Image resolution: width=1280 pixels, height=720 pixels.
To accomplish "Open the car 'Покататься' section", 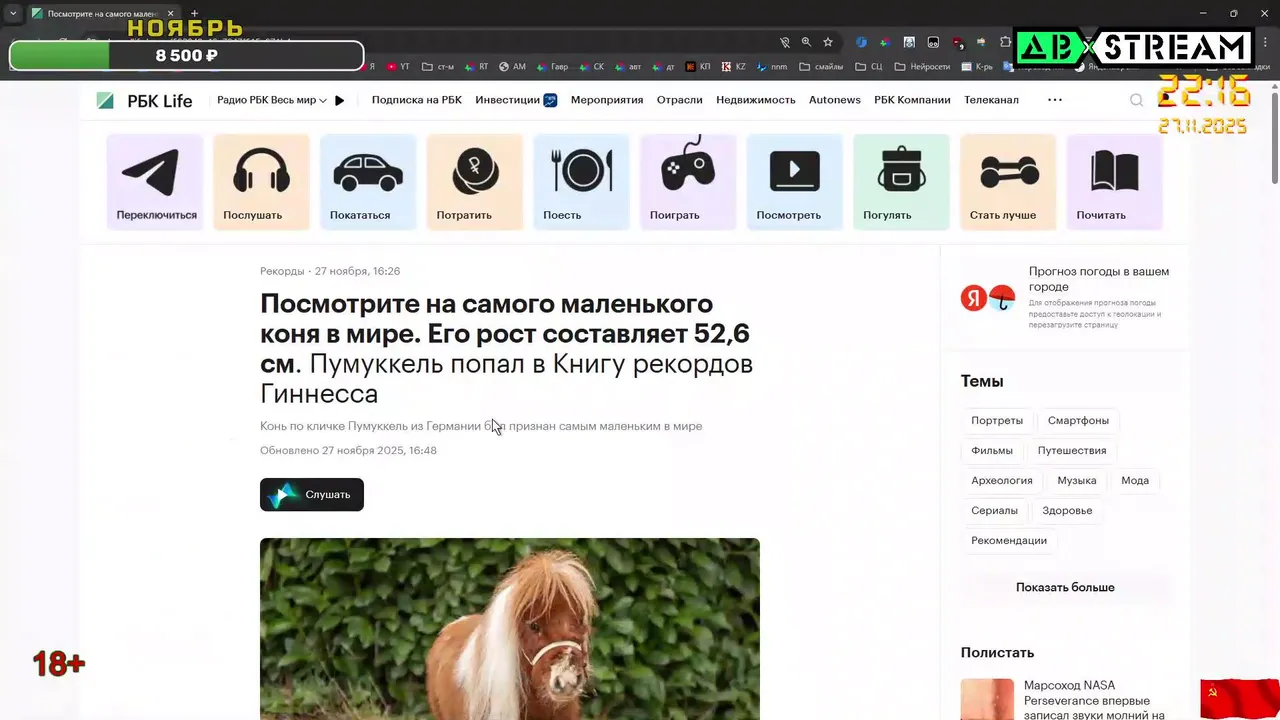I will (x=368, y=182).
